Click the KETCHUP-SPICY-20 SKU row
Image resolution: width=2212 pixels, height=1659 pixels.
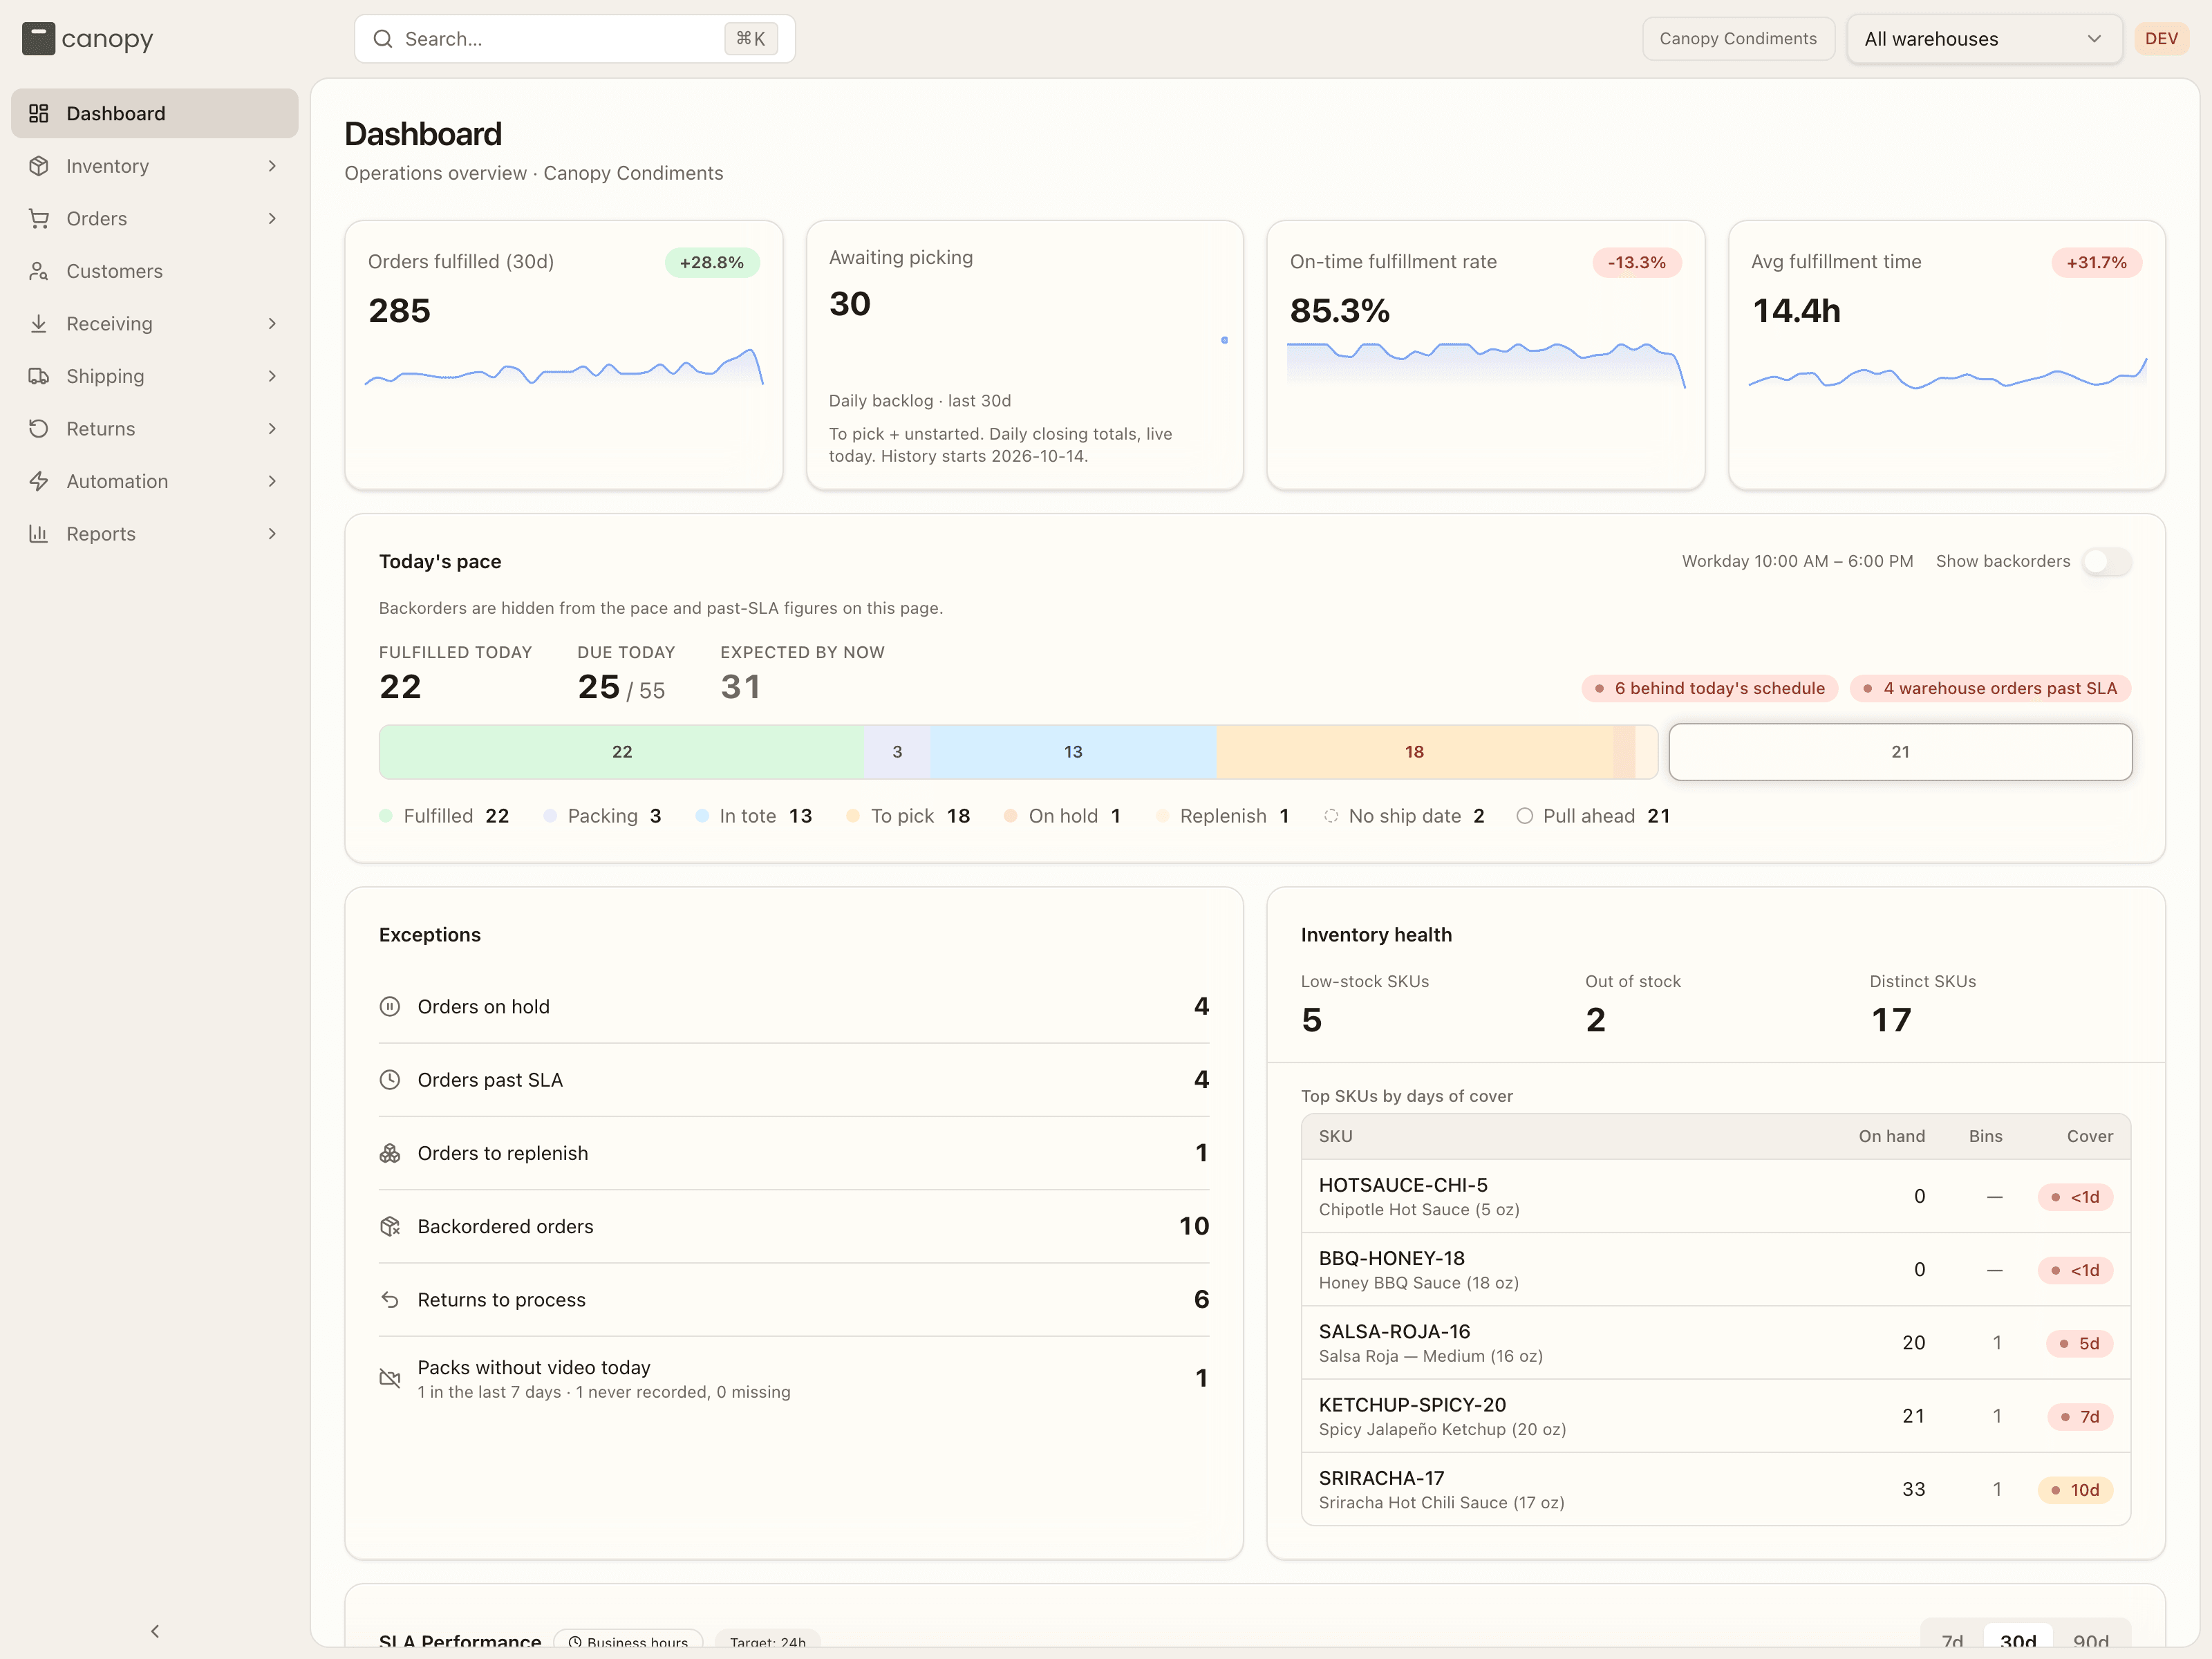point(1715,1416)
